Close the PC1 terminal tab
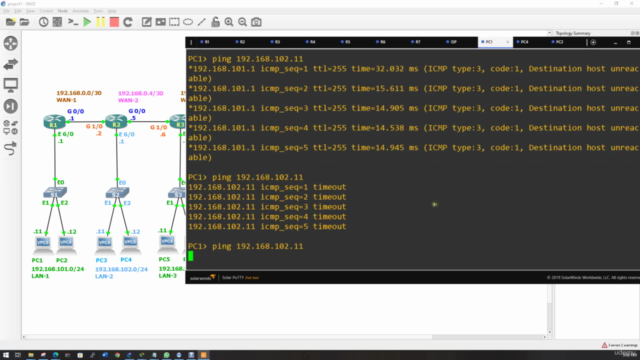 tap(508, 42)
